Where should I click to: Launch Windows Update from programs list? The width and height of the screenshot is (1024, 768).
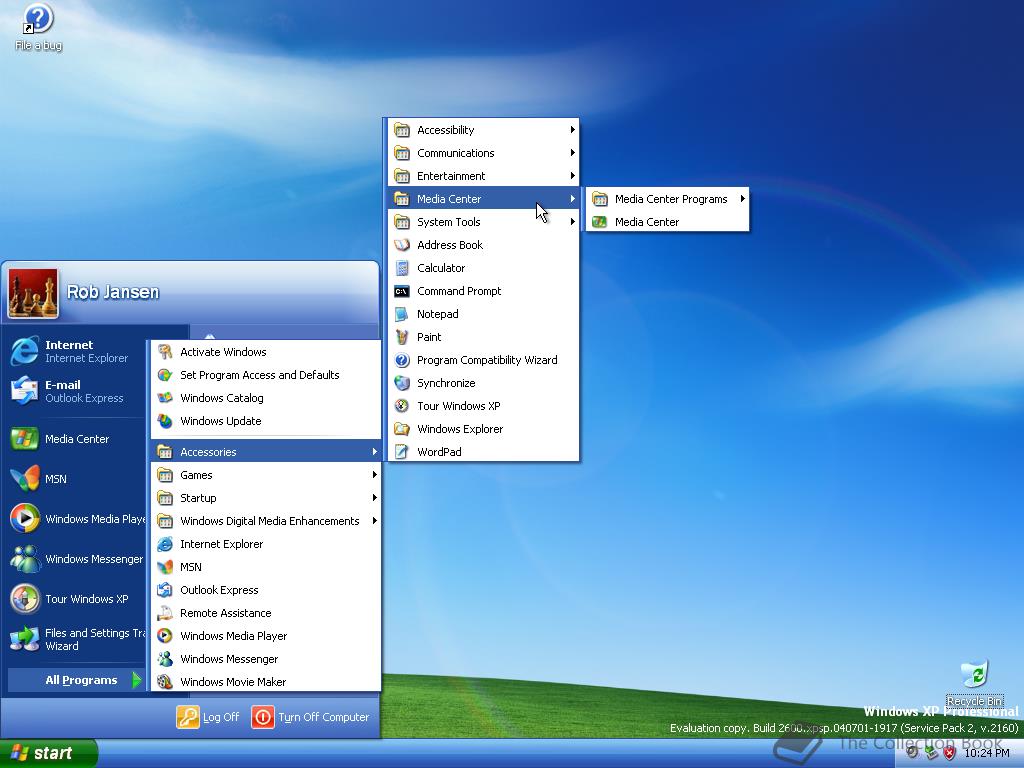tap(266, 421)
